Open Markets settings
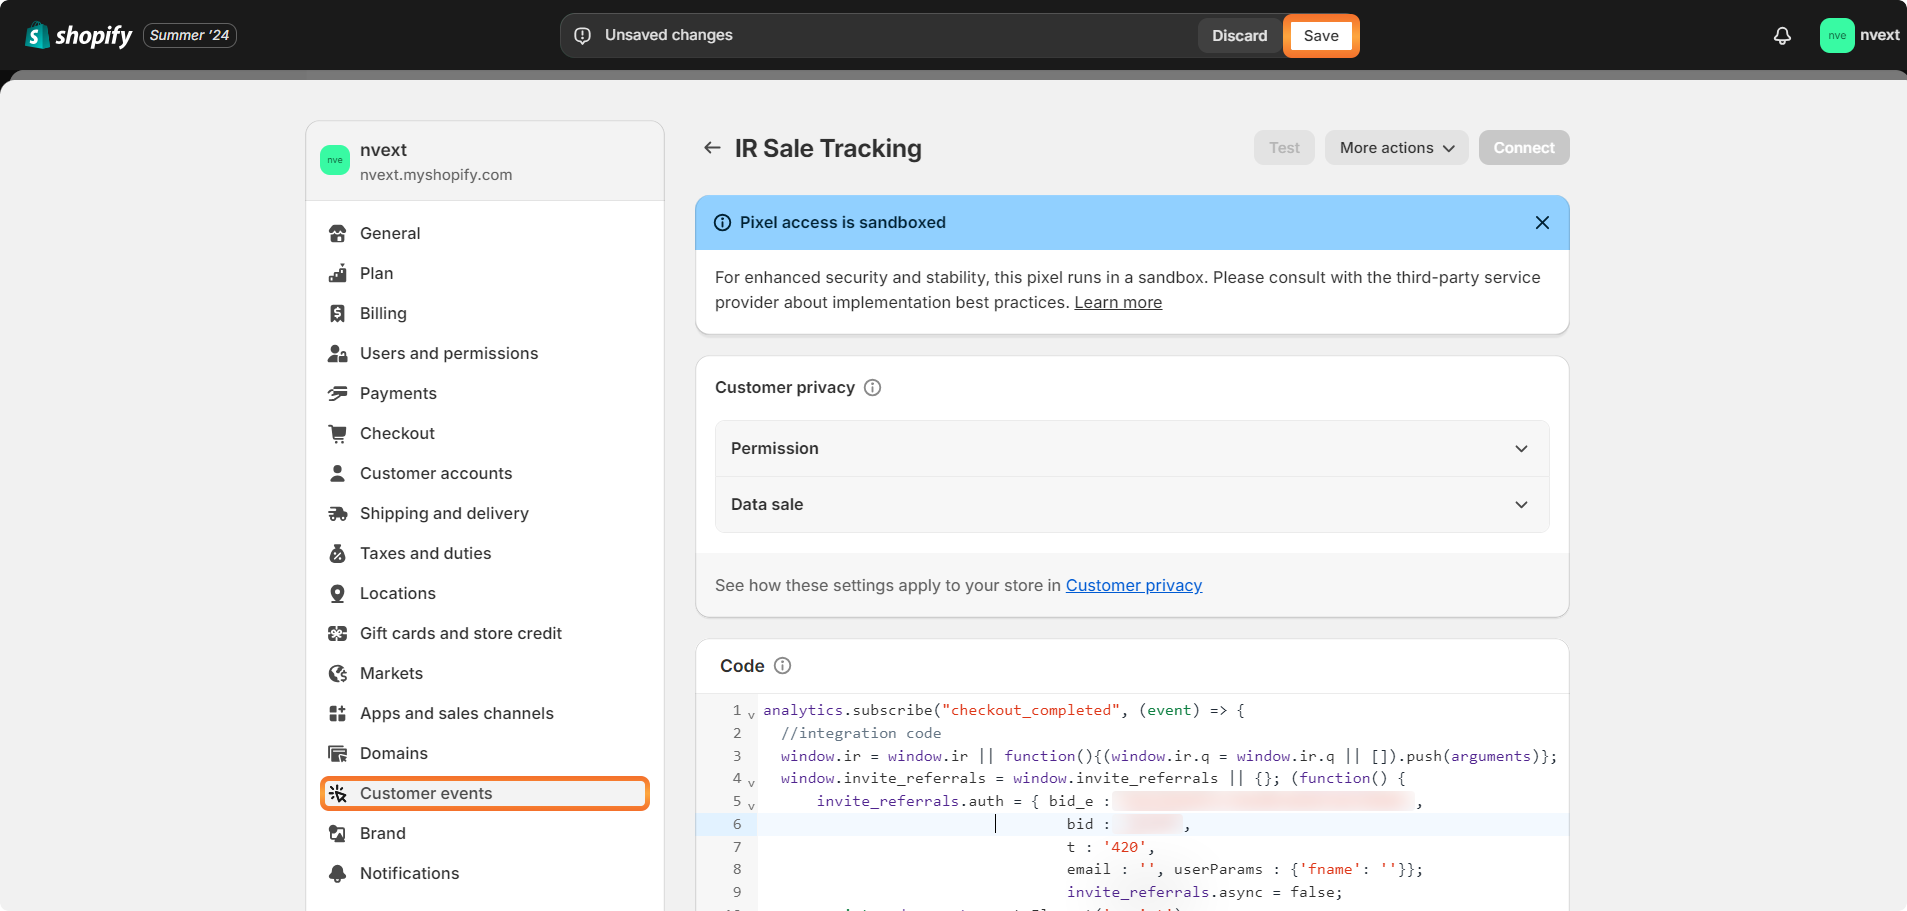The image size is (1907, 911). (485, 673)
